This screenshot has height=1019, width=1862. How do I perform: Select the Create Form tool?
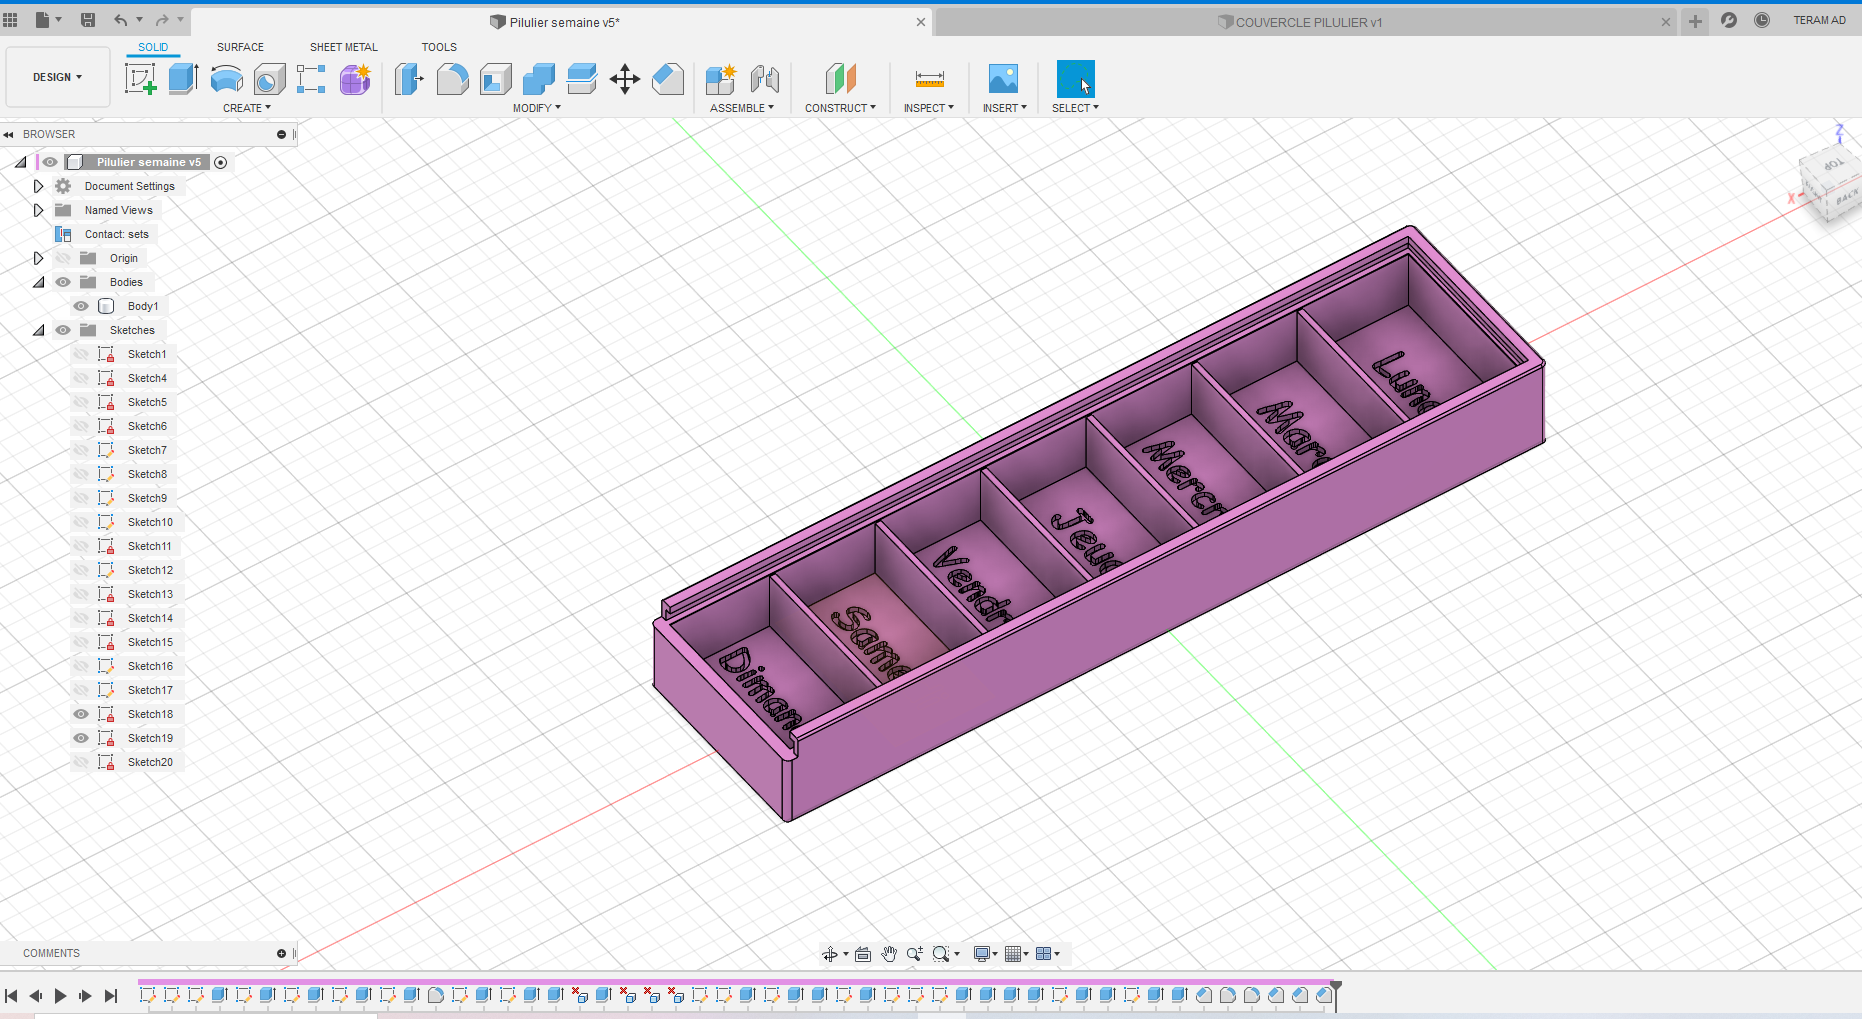pyautogui.click(x=355, y=79)
